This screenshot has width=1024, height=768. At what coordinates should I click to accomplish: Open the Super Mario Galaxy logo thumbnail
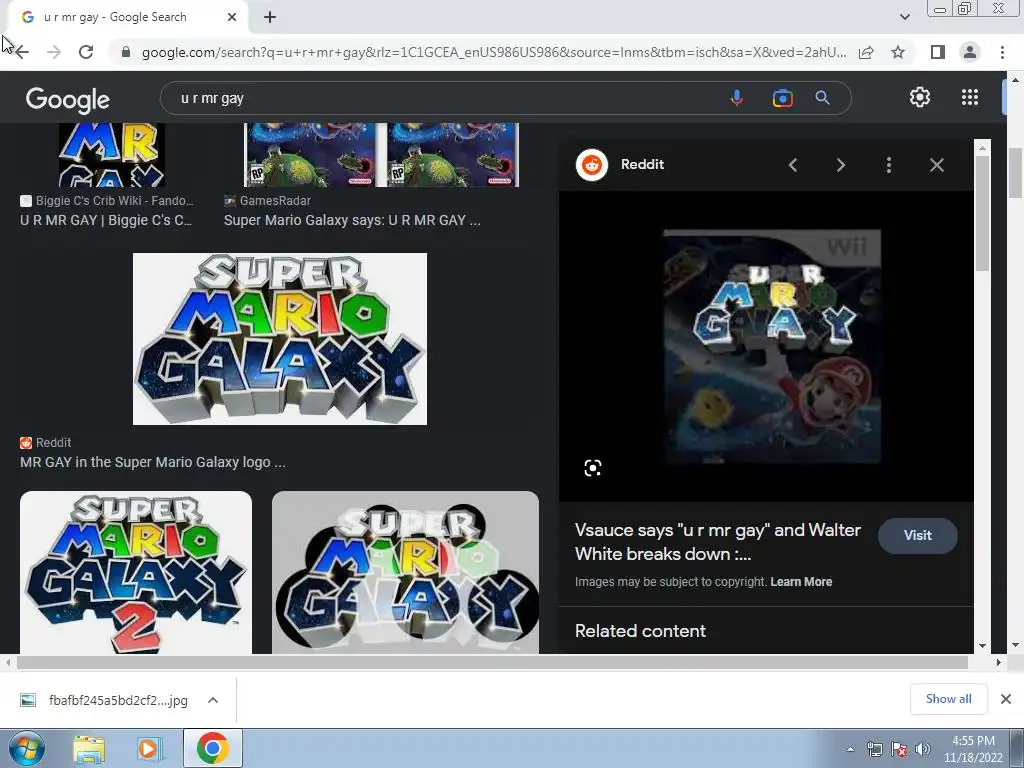pos(280,339)
